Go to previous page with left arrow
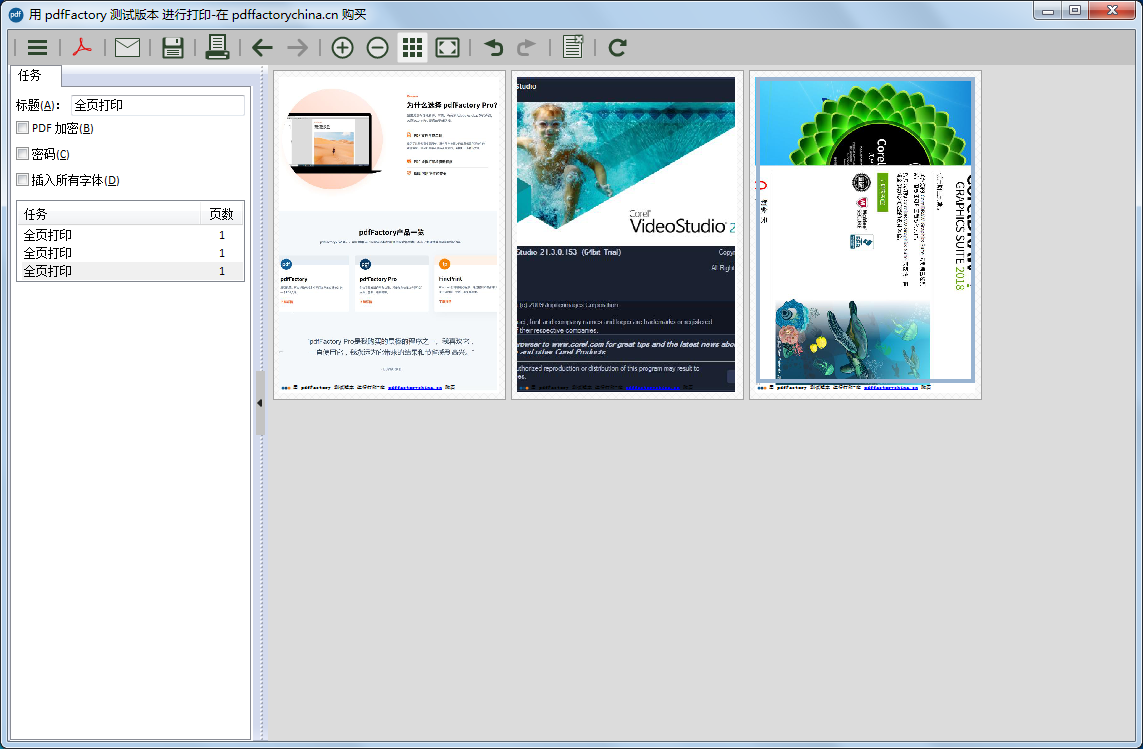This screenshot has height=749, width=1143. tap(262, 47)
